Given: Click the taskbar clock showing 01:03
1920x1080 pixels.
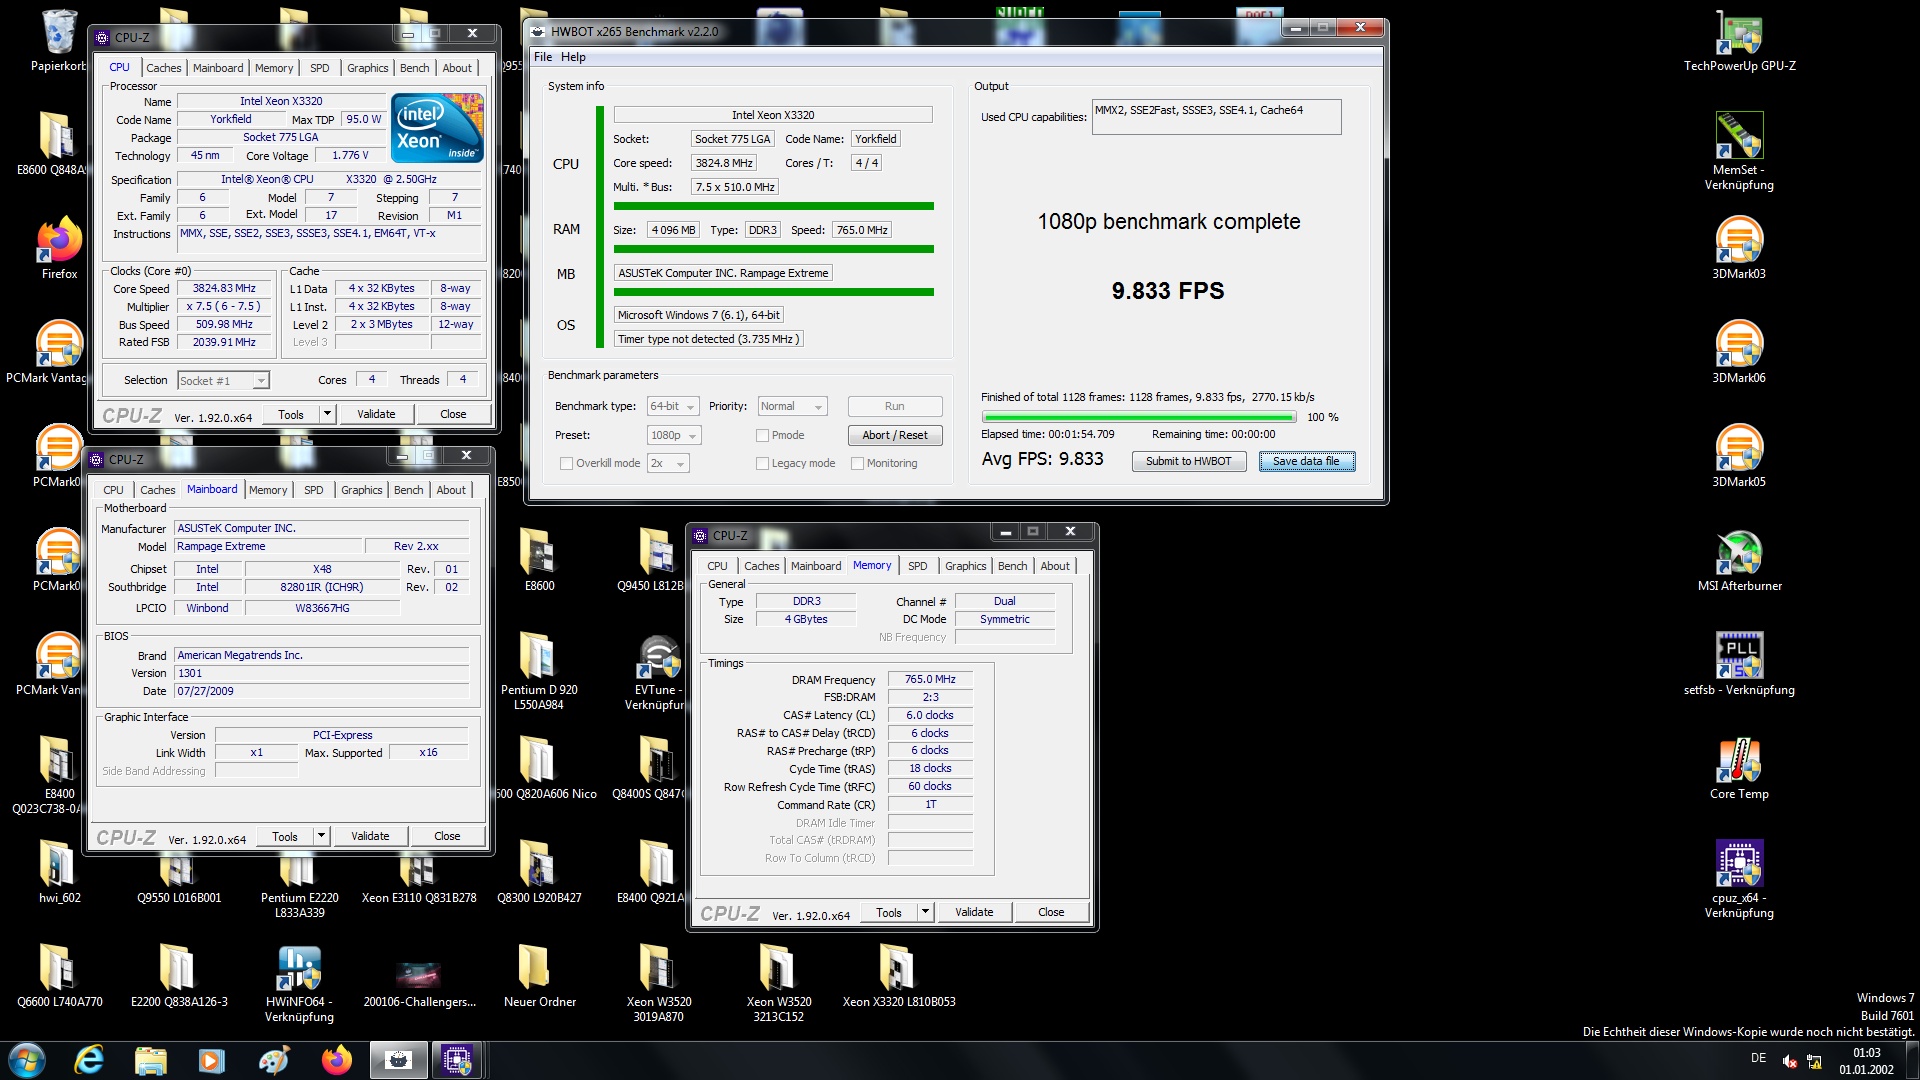Looking at the screenshot, I should click(1866, 1061).
